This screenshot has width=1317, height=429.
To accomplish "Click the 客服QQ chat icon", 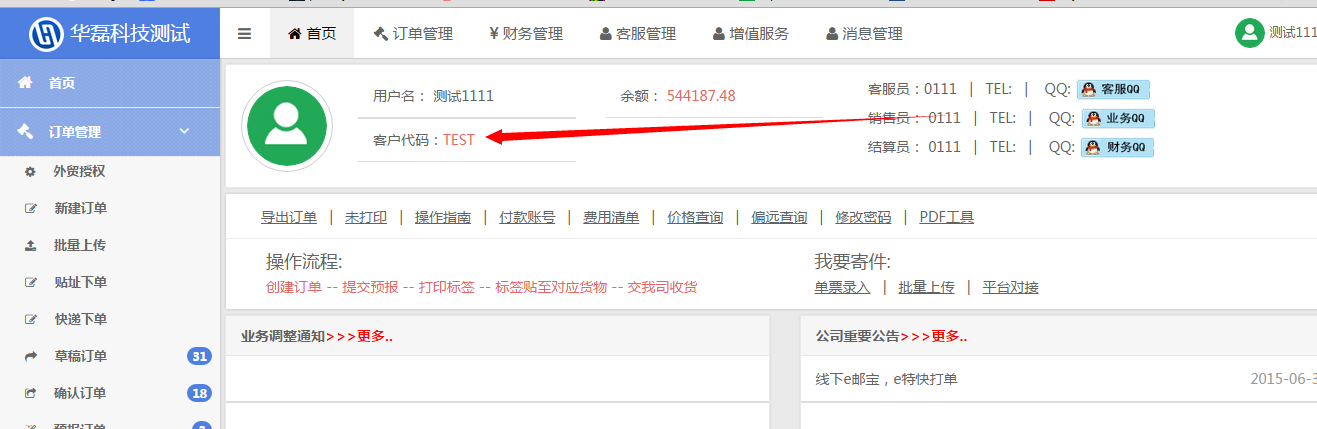I will (1113, 89).
